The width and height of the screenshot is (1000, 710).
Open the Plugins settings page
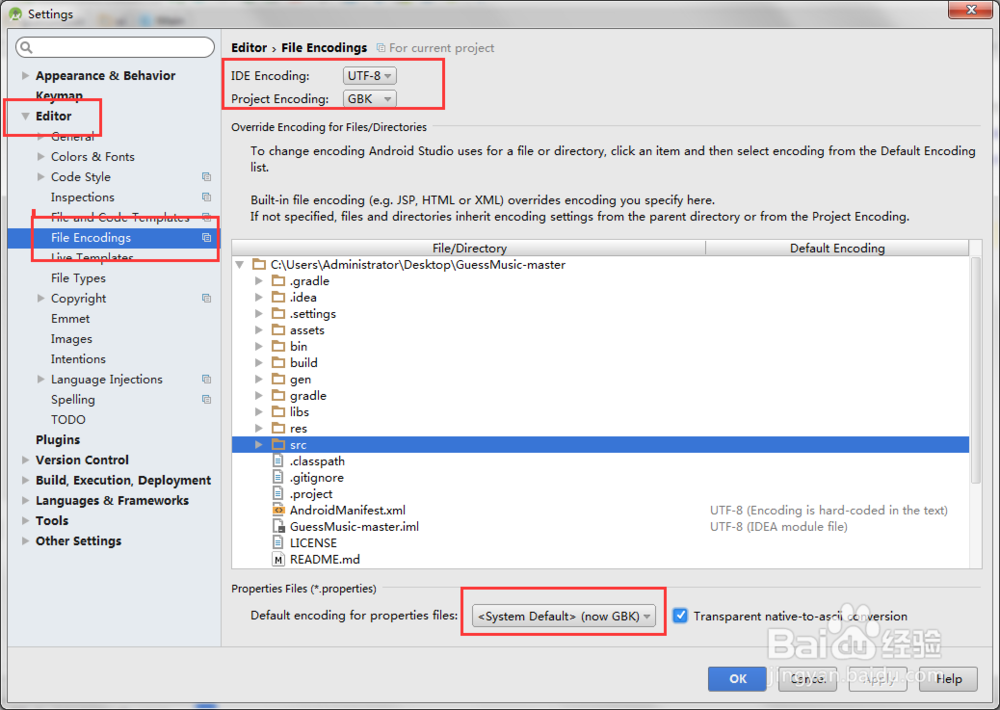coord(57,440)
